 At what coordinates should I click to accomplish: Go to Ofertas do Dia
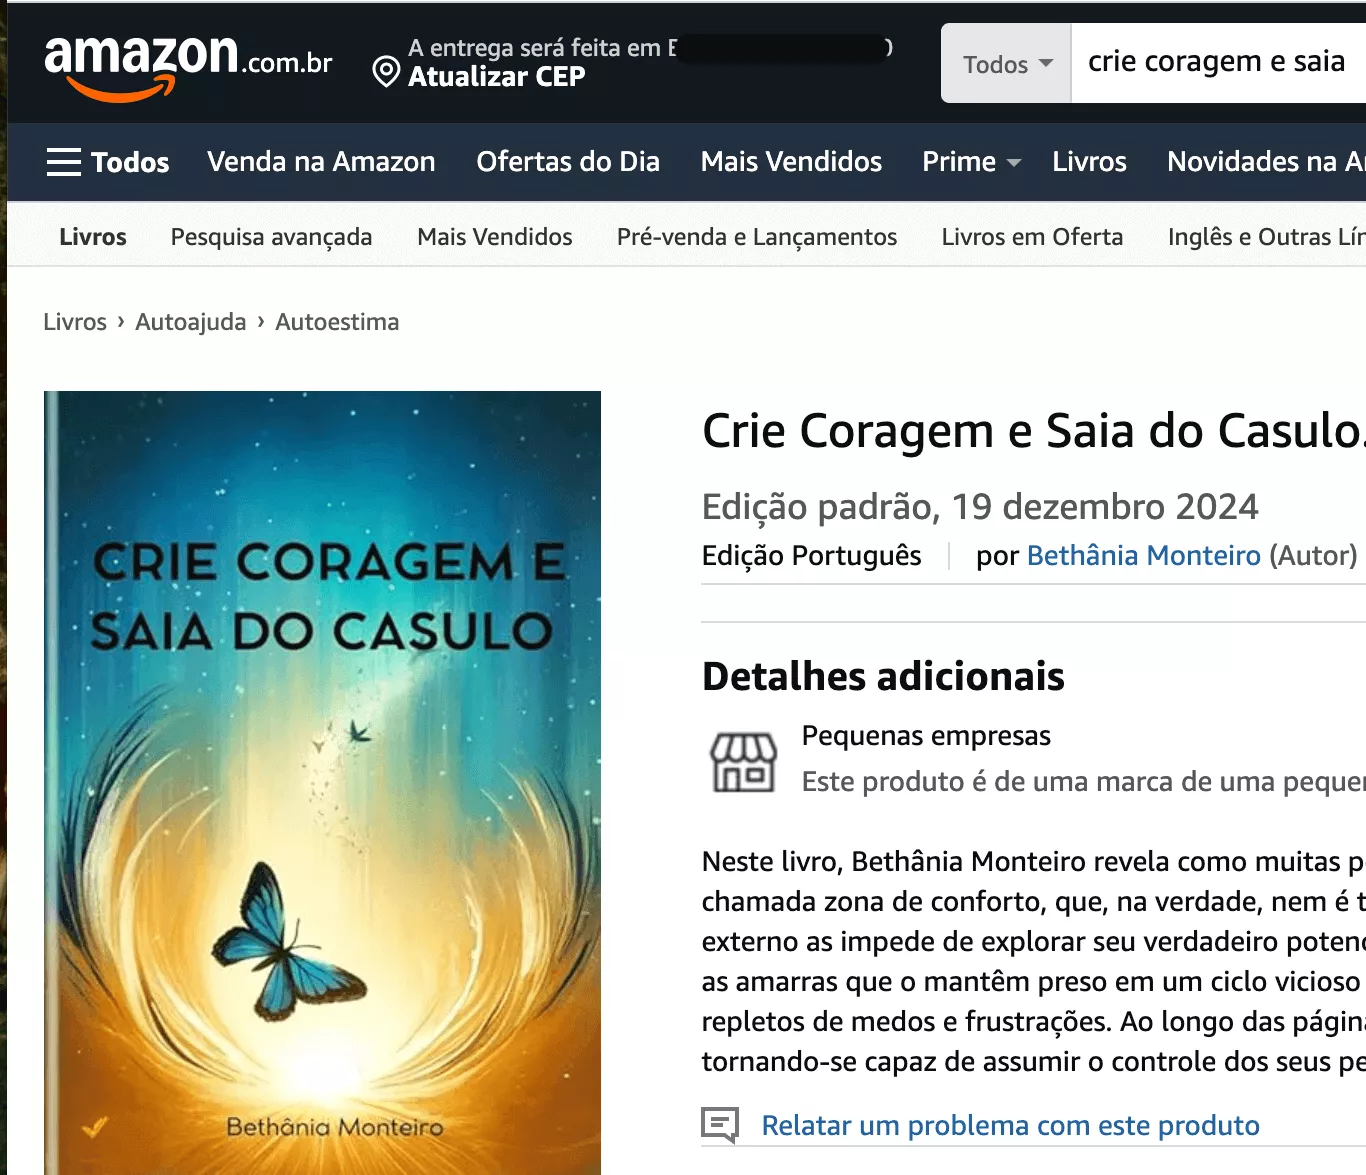click(x=568, y=162)
